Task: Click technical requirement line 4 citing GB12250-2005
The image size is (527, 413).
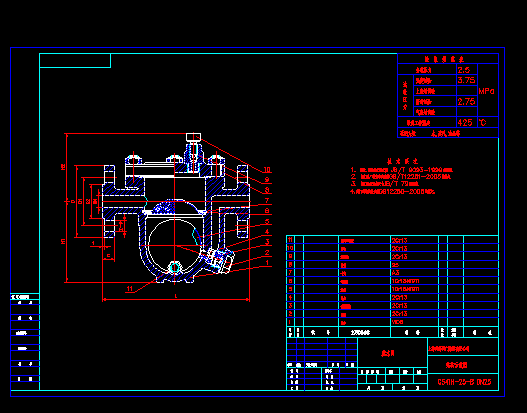Action: (393, 192)
